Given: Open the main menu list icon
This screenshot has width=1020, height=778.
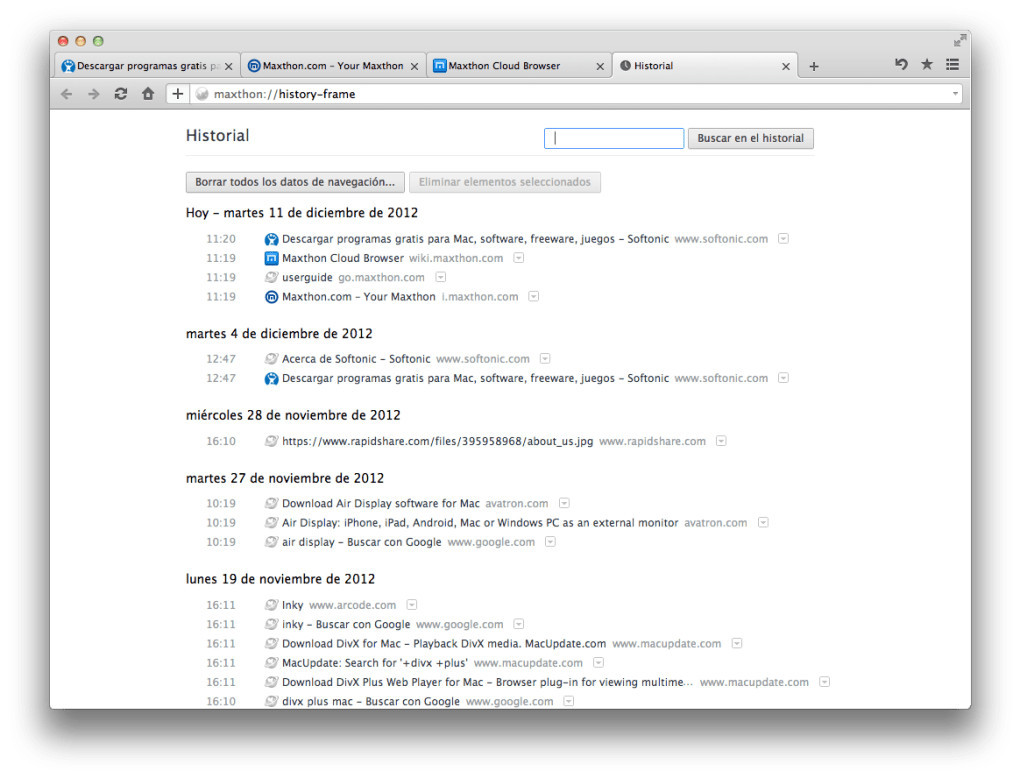Looking at the screenshot, I should pyautogui.click(x=952, y=64).
